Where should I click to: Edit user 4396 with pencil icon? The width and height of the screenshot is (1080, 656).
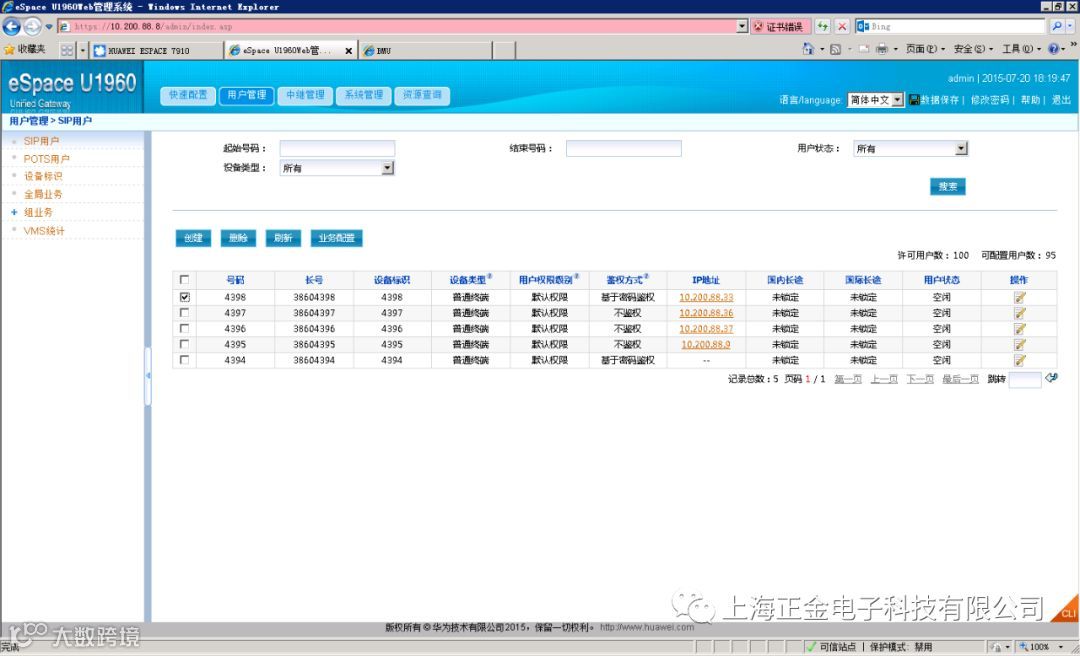(x=1019, y=329)
